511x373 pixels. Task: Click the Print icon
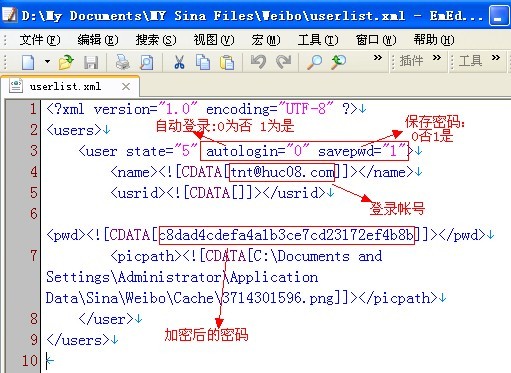tap(122, 62)
